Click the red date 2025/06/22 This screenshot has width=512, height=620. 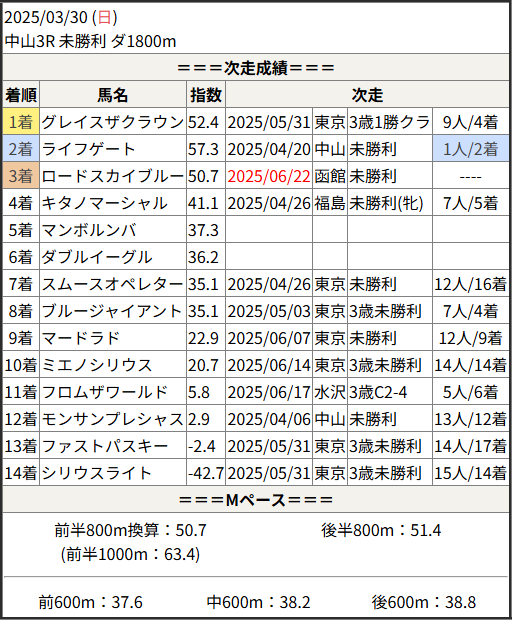pyautogui.click(x=269, y=176)
